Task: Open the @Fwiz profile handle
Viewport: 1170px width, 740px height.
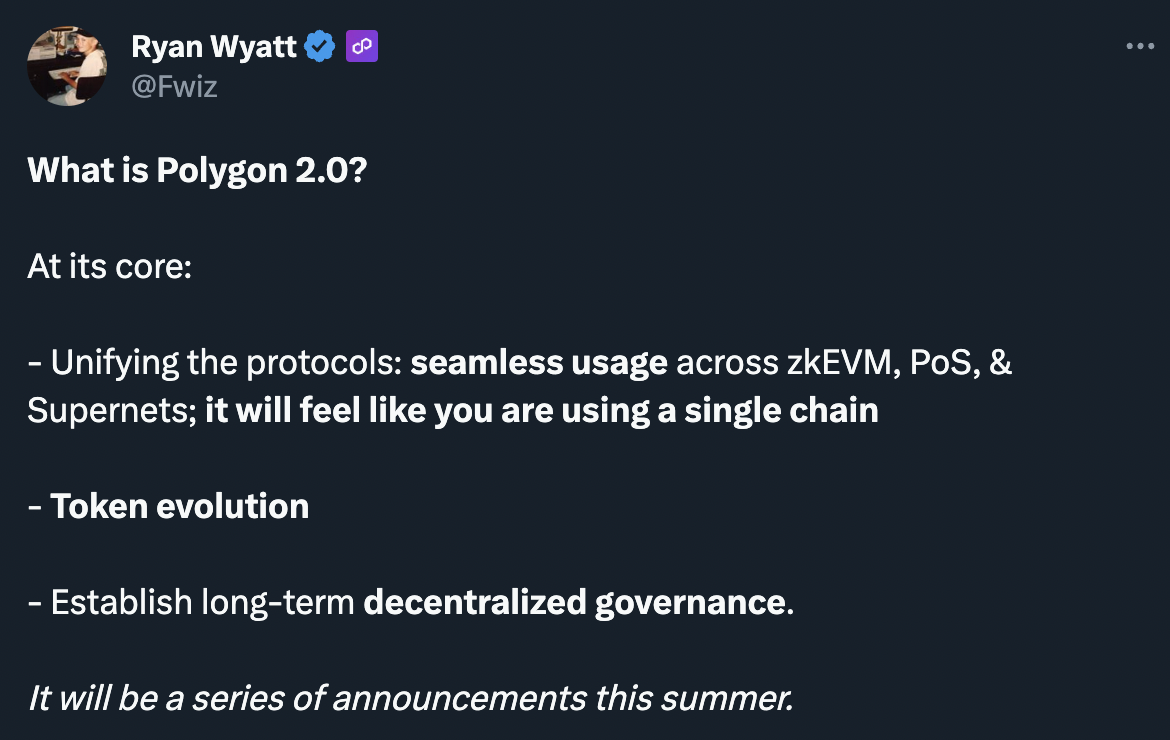Action: click(175, 87)
